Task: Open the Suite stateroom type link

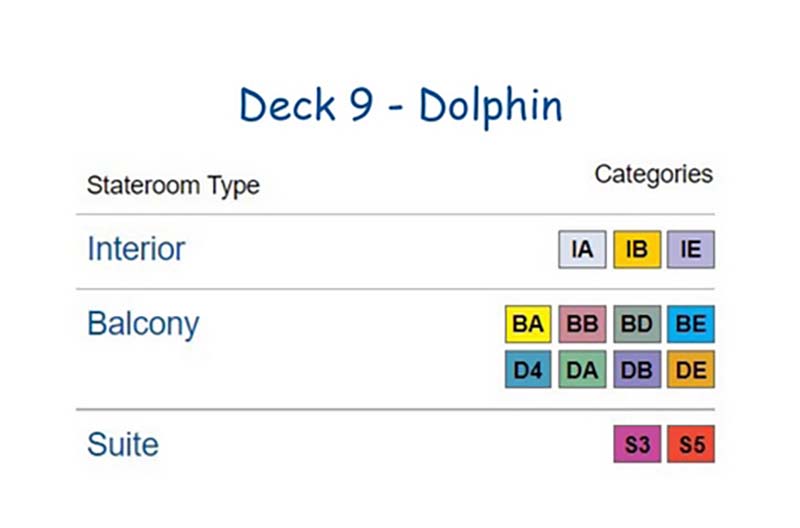Action: tap(123, 444)
